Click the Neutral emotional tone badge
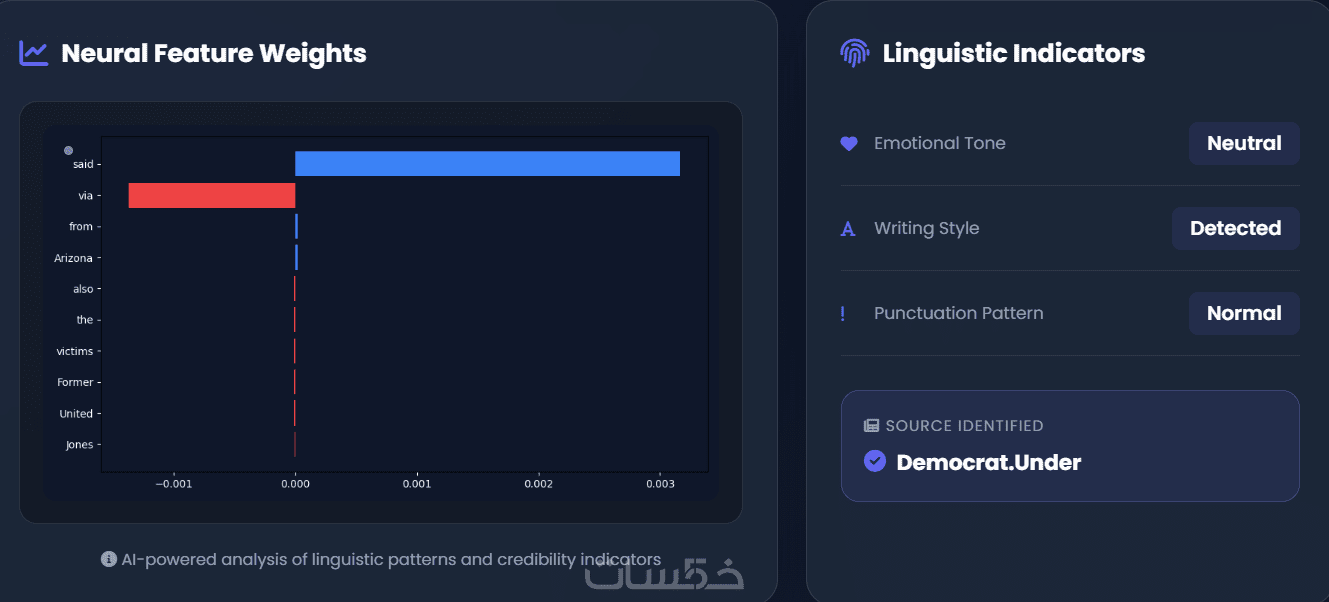 tap(1243, 143)
